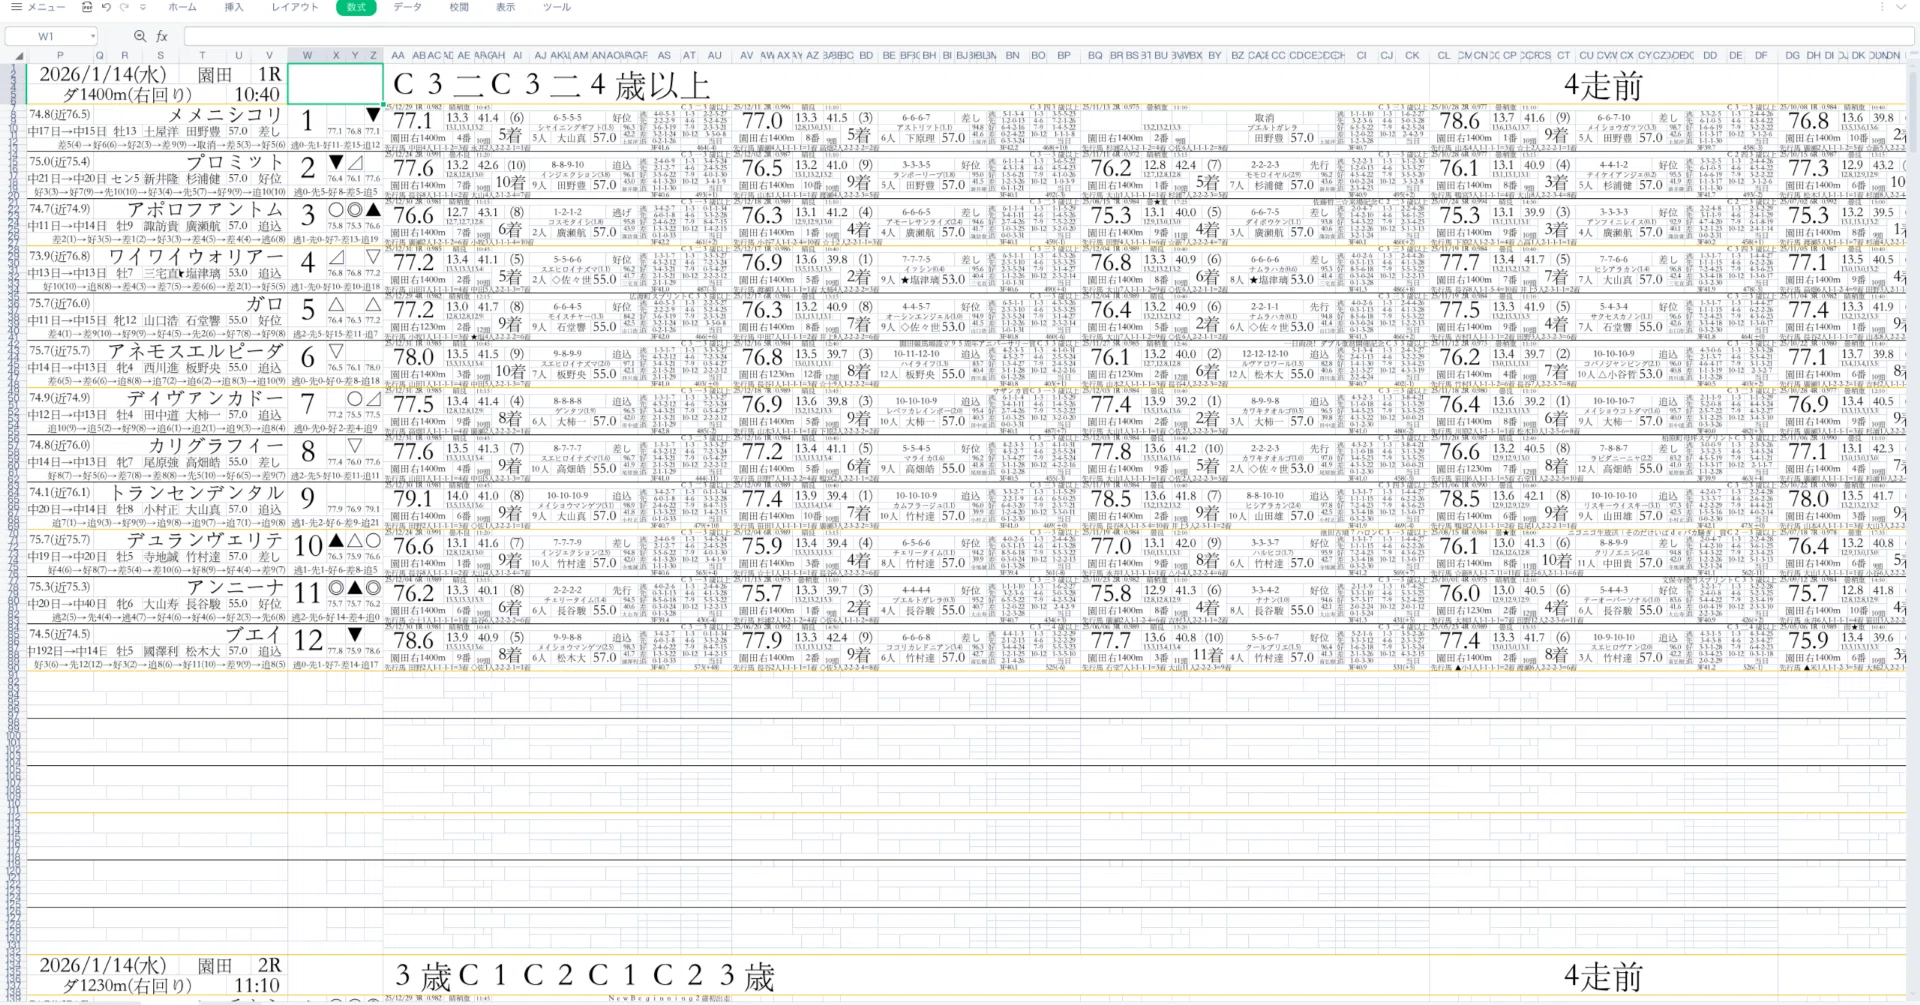Select horse name アンニーナ
The image size is (1920, 1005).
[235, 587]
